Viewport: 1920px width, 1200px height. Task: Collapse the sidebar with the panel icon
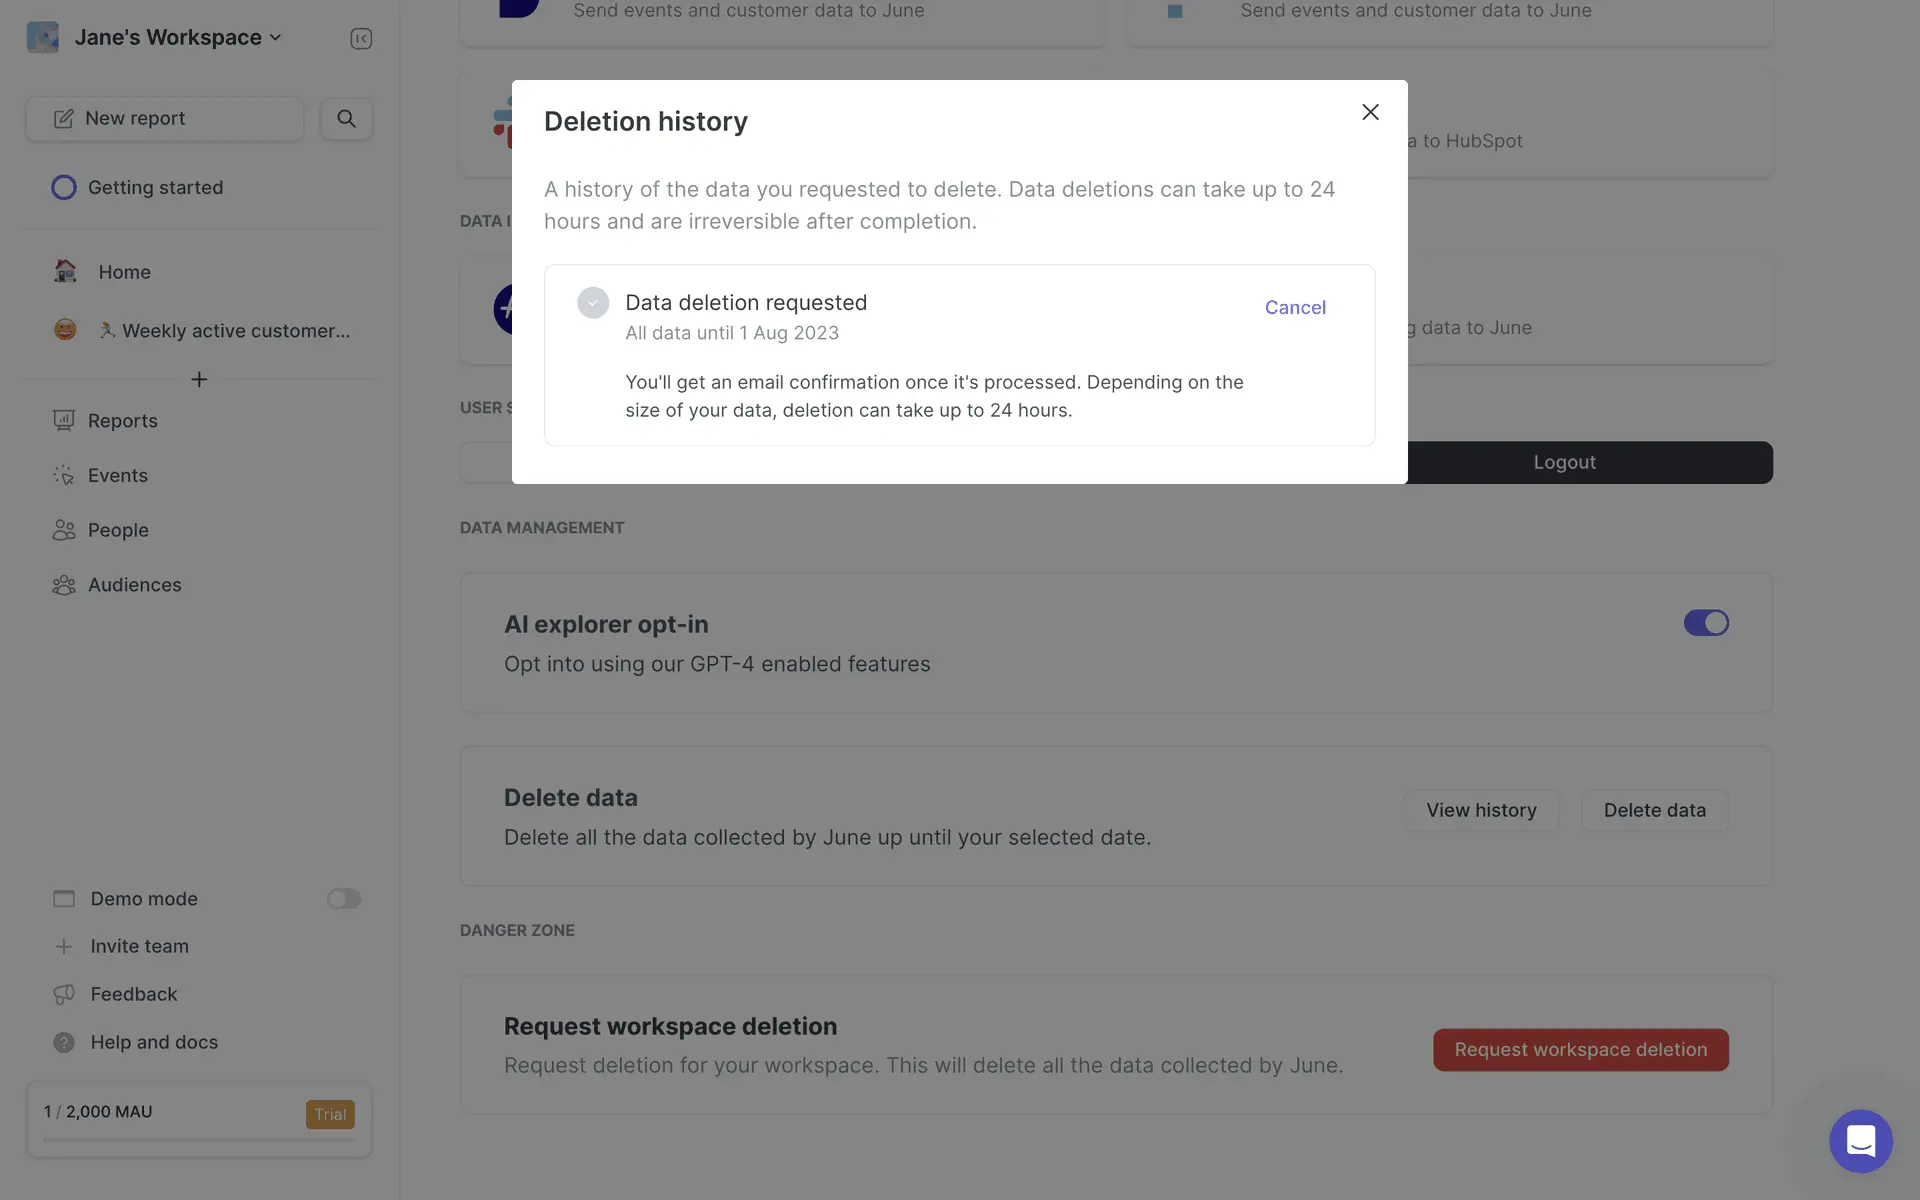pos(361,38)
